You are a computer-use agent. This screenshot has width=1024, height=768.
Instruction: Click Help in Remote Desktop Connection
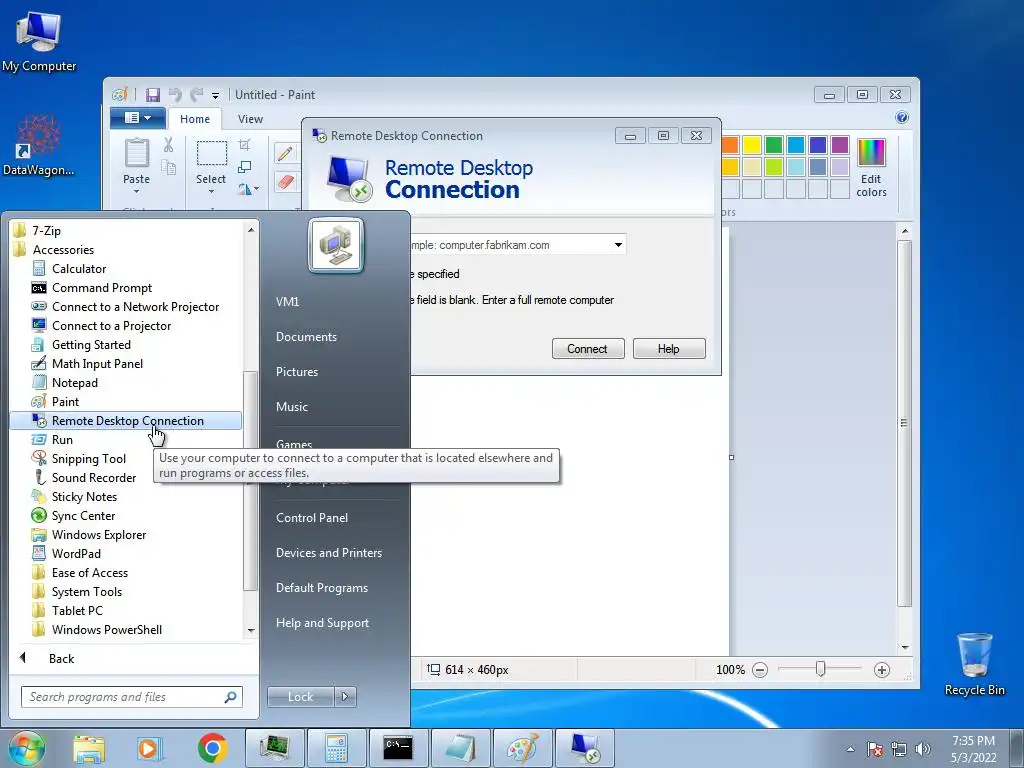pos(669,349)
